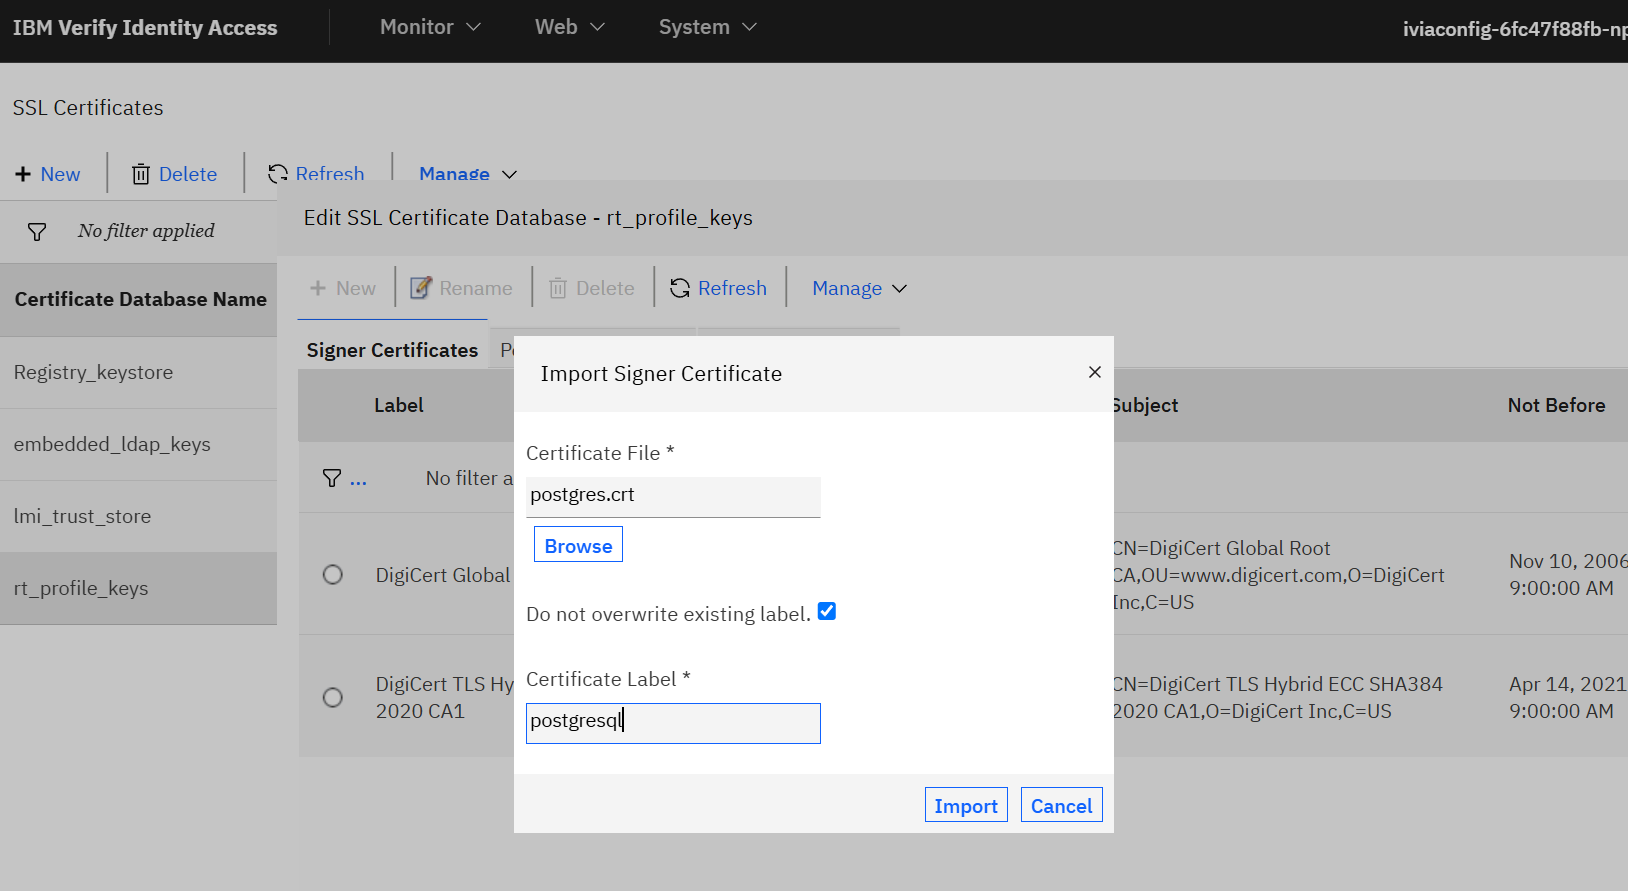This screenshot has width=1628, height=891.
Task: Expand Monitor menu chevron
Action: 474,28
